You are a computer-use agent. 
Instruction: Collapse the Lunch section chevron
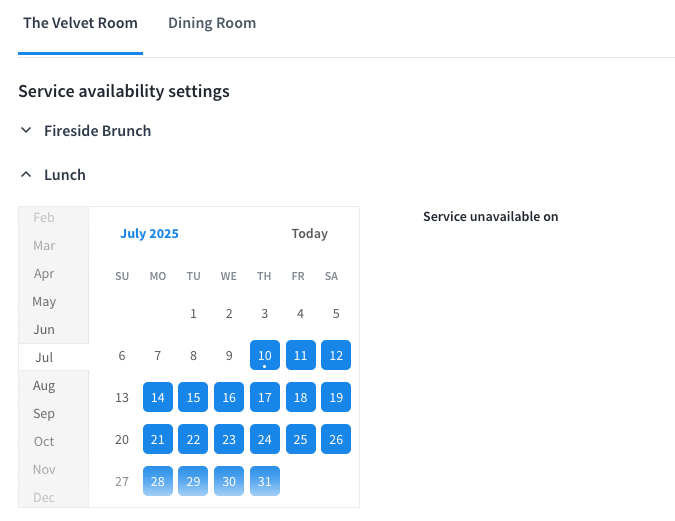coord(26,174)
